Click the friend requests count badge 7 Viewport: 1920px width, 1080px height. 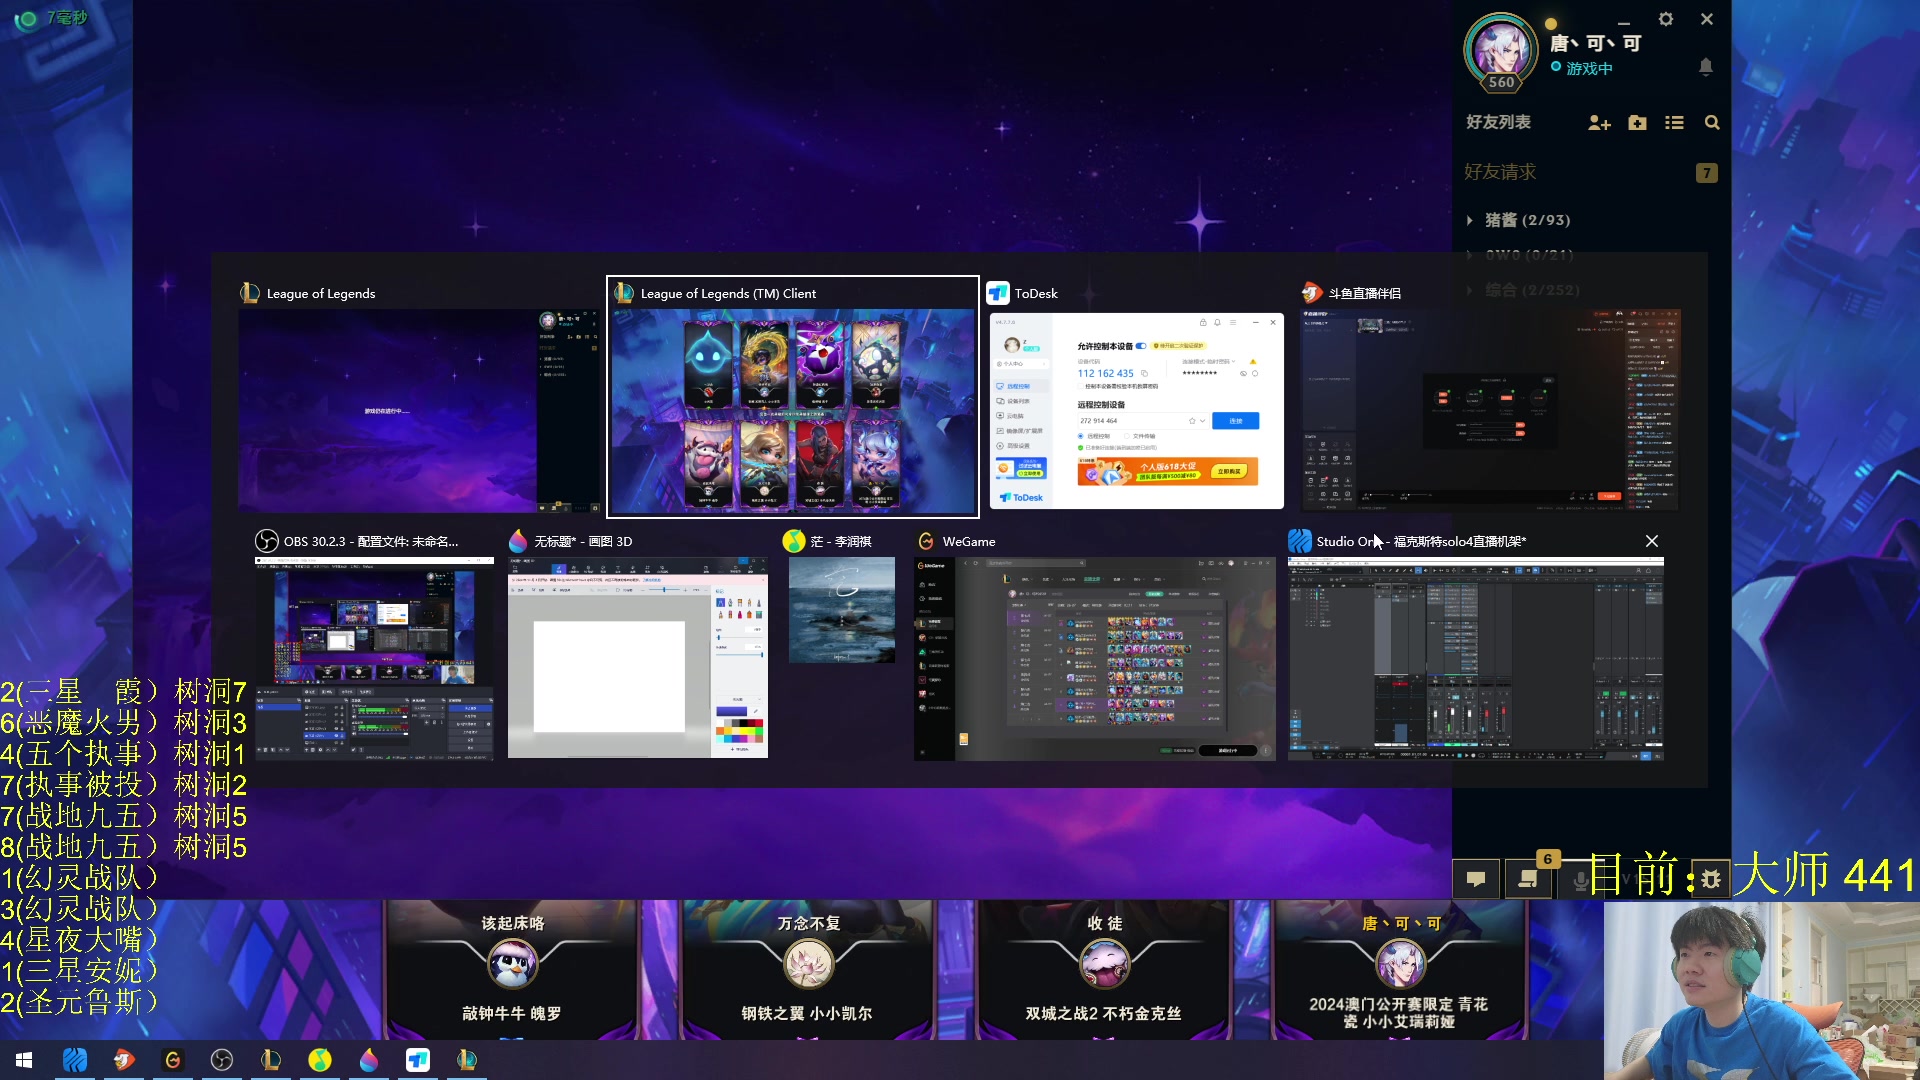click(1707, 173)
